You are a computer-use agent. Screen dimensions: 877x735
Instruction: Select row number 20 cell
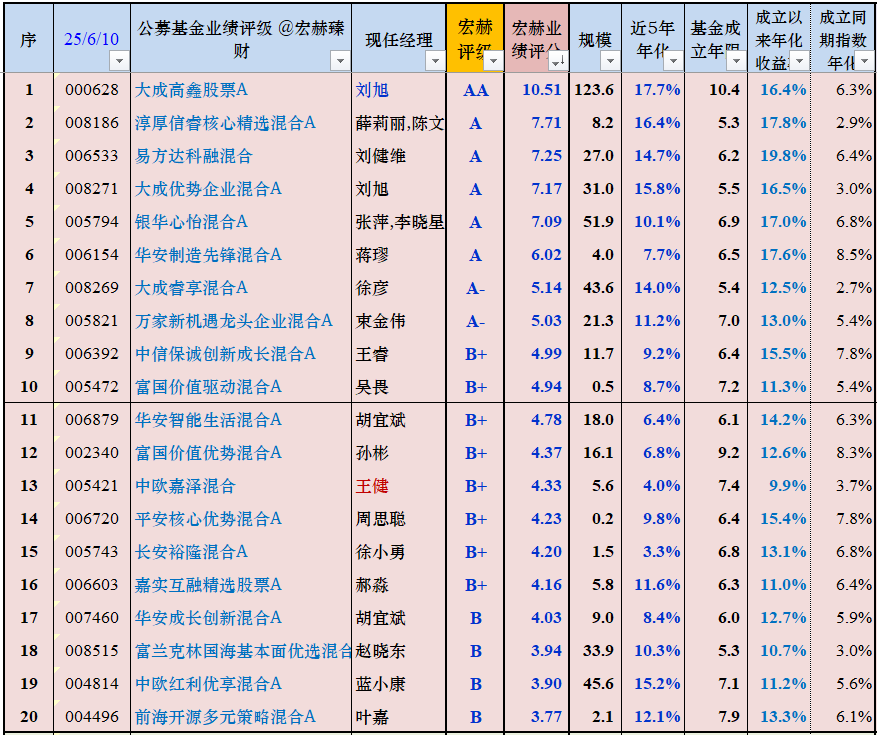click(x=29, y=717)
